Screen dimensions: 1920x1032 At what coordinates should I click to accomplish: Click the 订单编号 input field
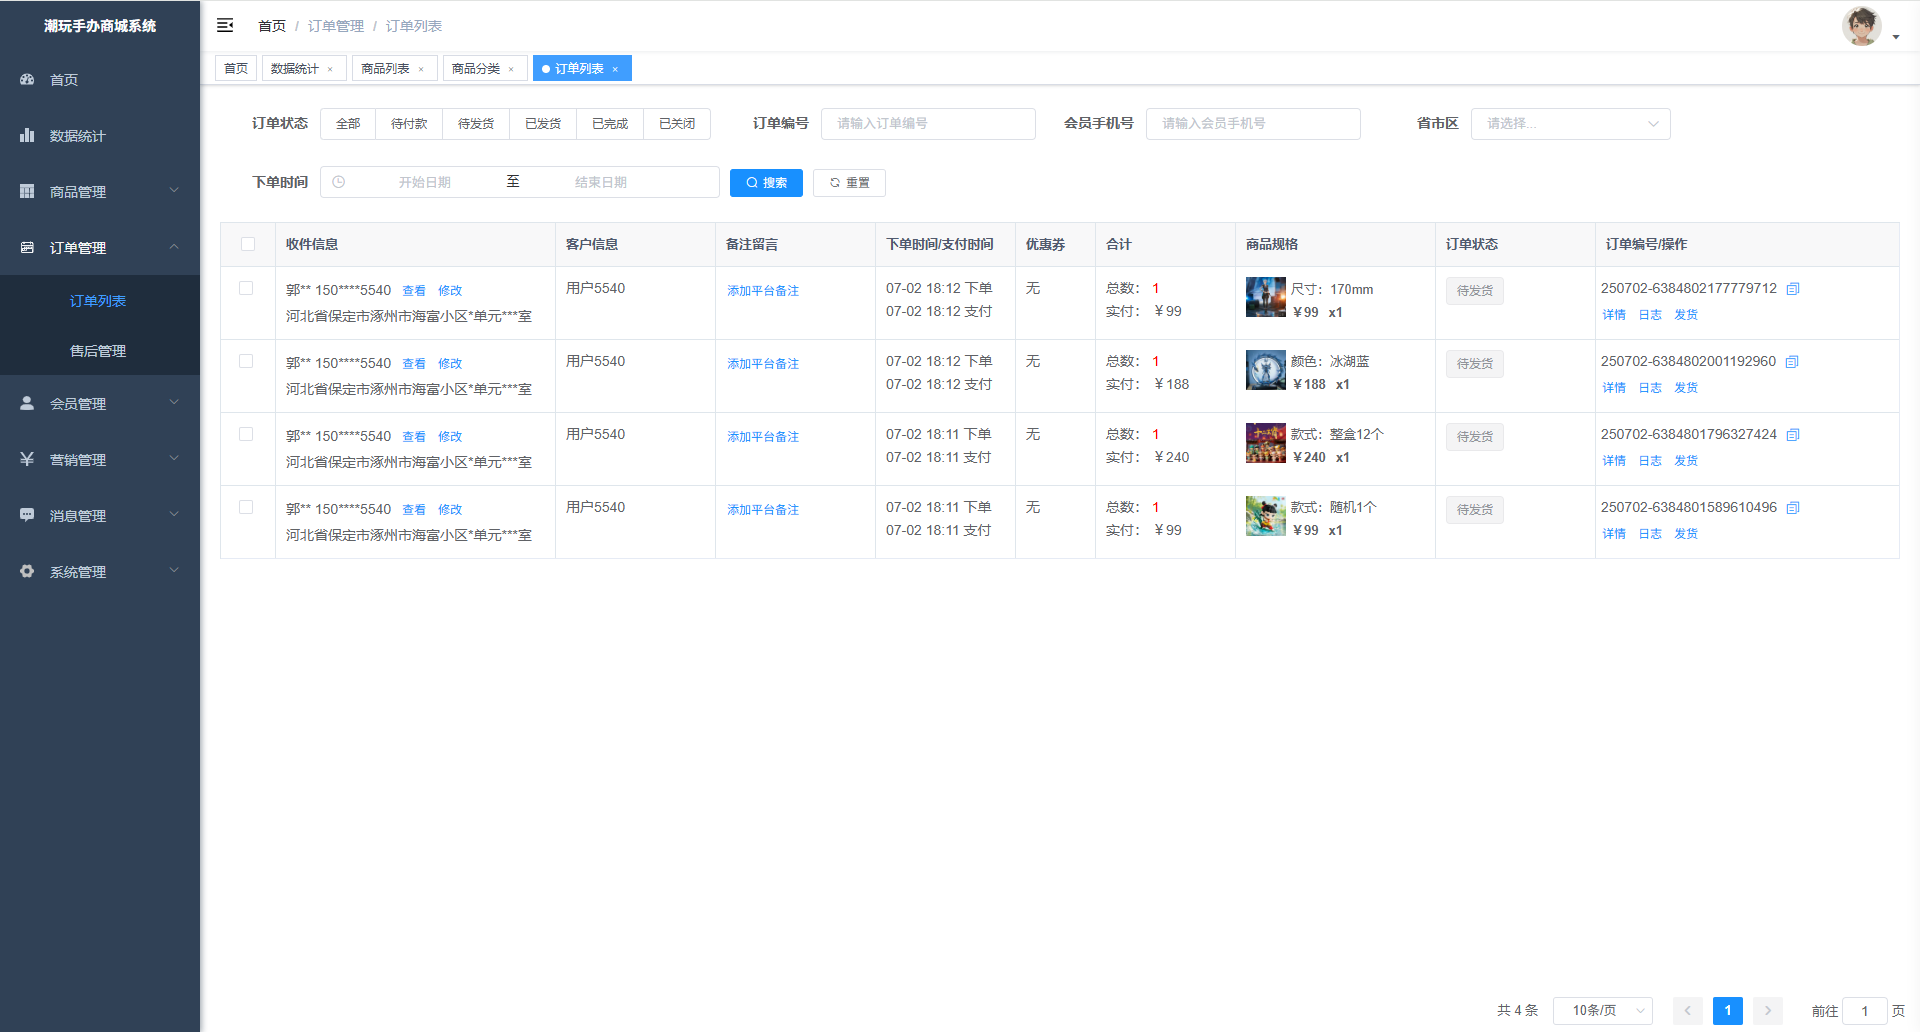click(x=927, y=124)
